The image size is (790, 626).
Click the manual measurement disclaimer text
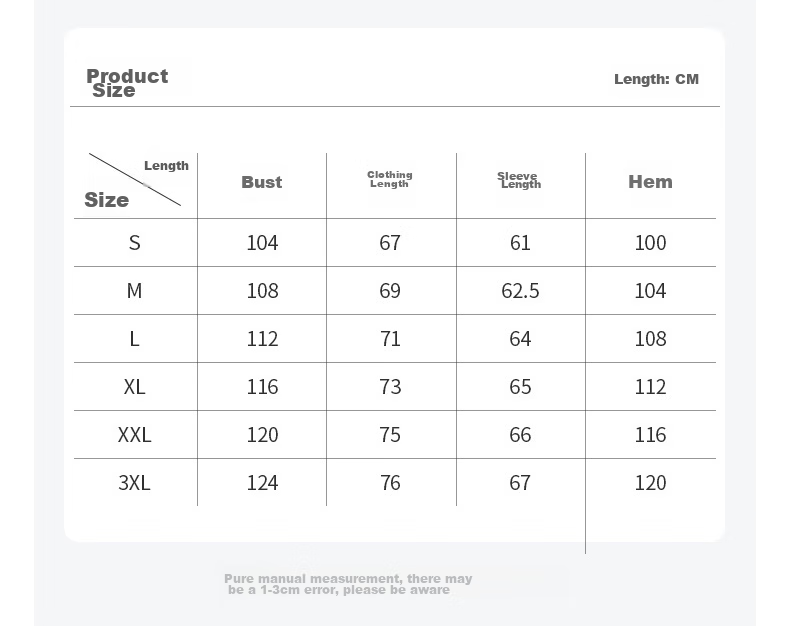coord(348,584)
